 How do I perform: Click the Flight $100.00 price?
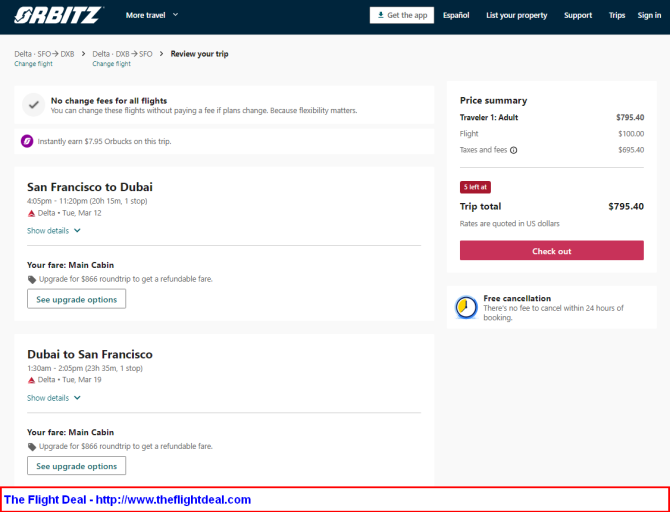coord(631,134)
